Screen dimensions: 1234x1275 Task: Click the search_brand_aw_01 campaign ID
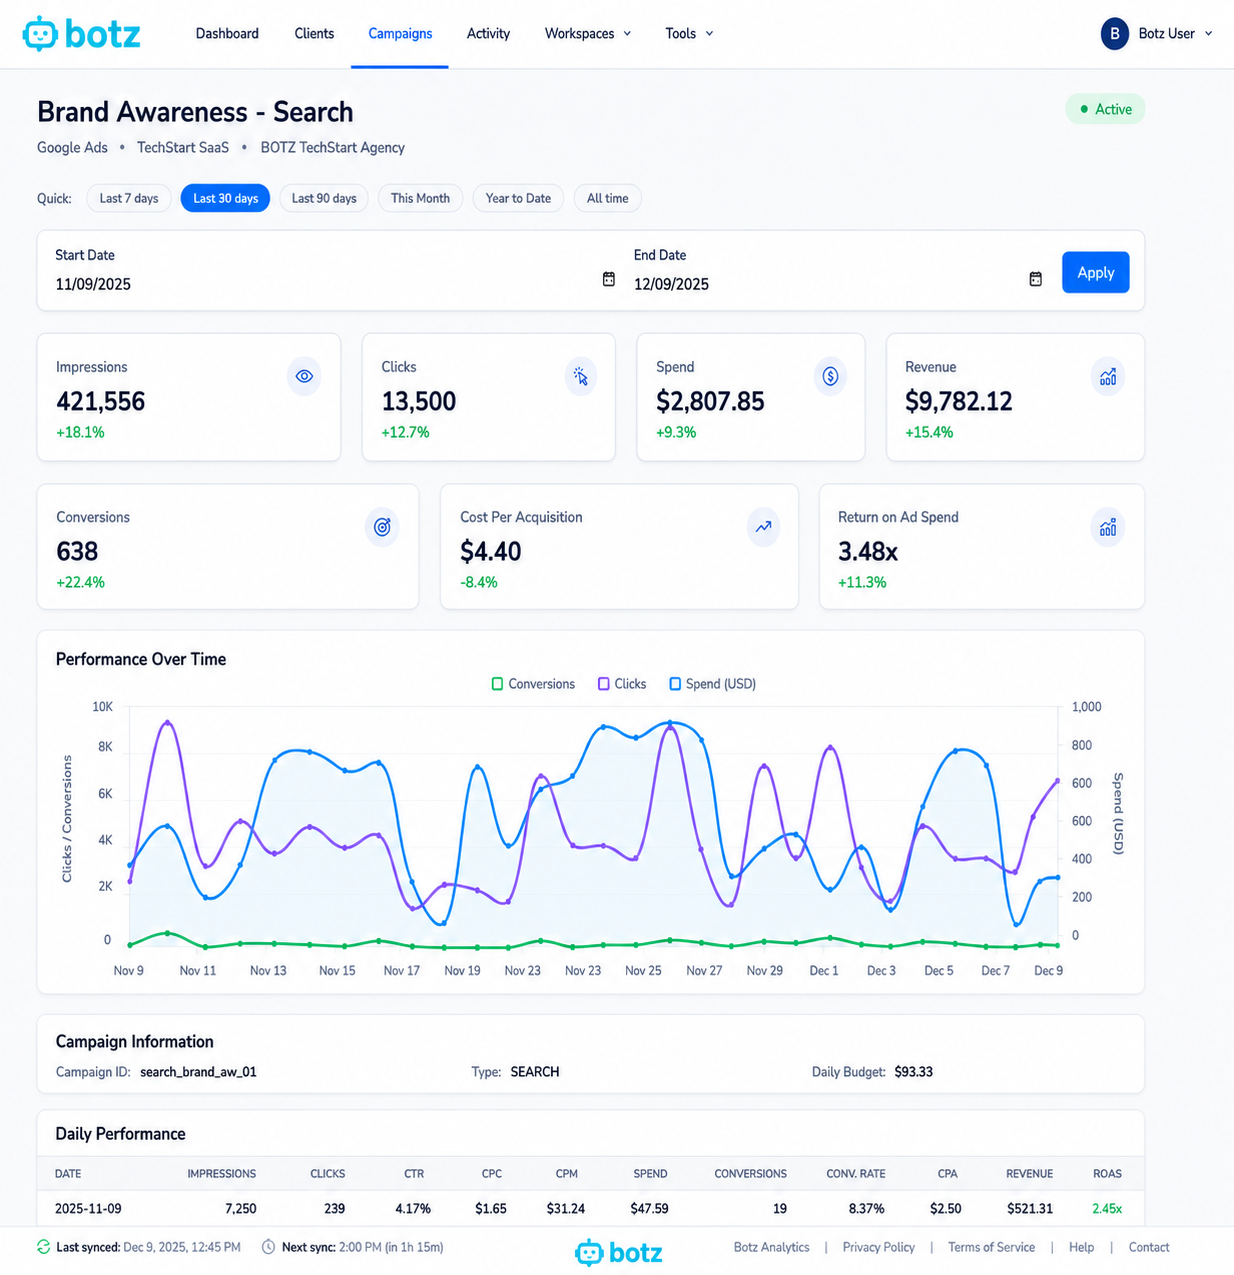(x=198, y=1072)
